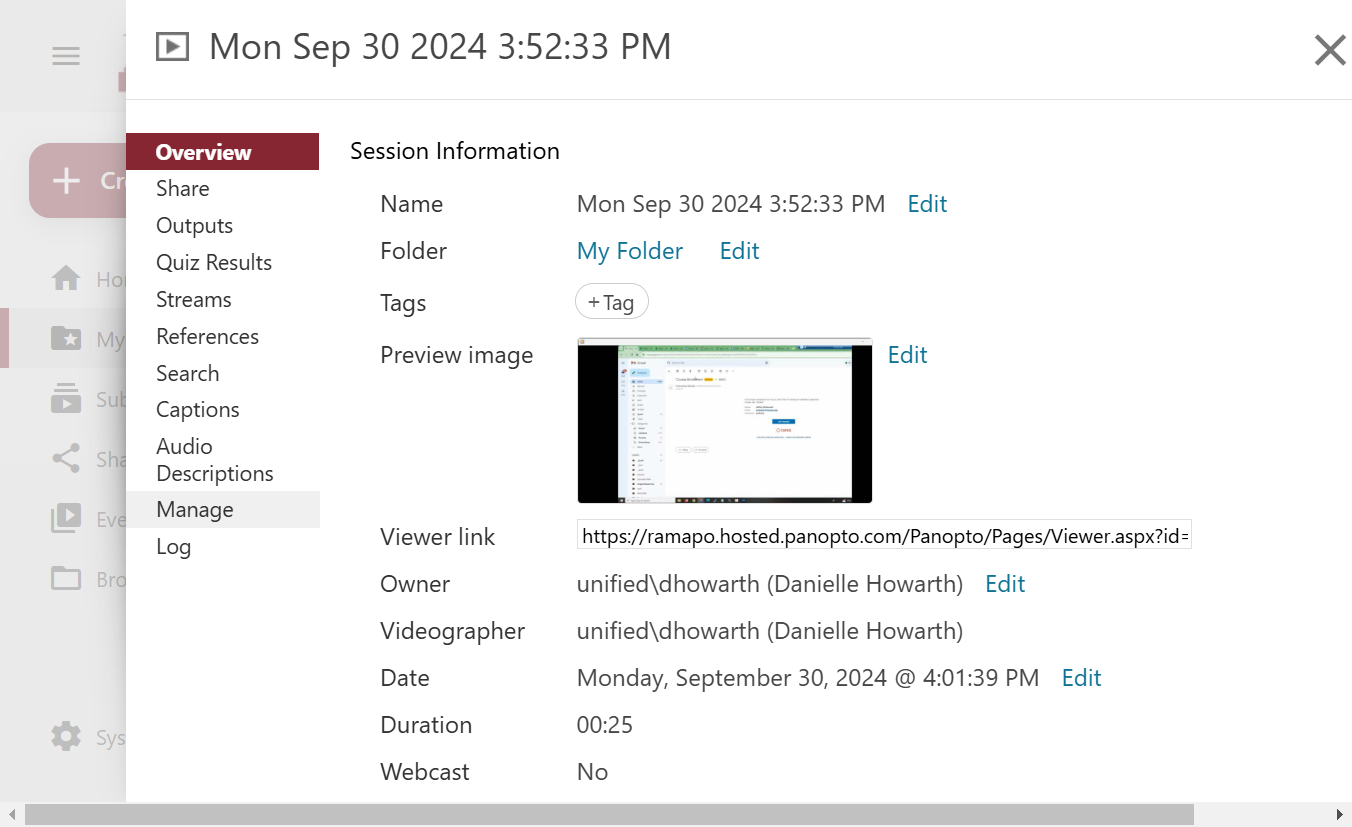The height and width of the screenshot is (827, 1352).
Task: Edit the session Name
Action: [x=927, y=204]
